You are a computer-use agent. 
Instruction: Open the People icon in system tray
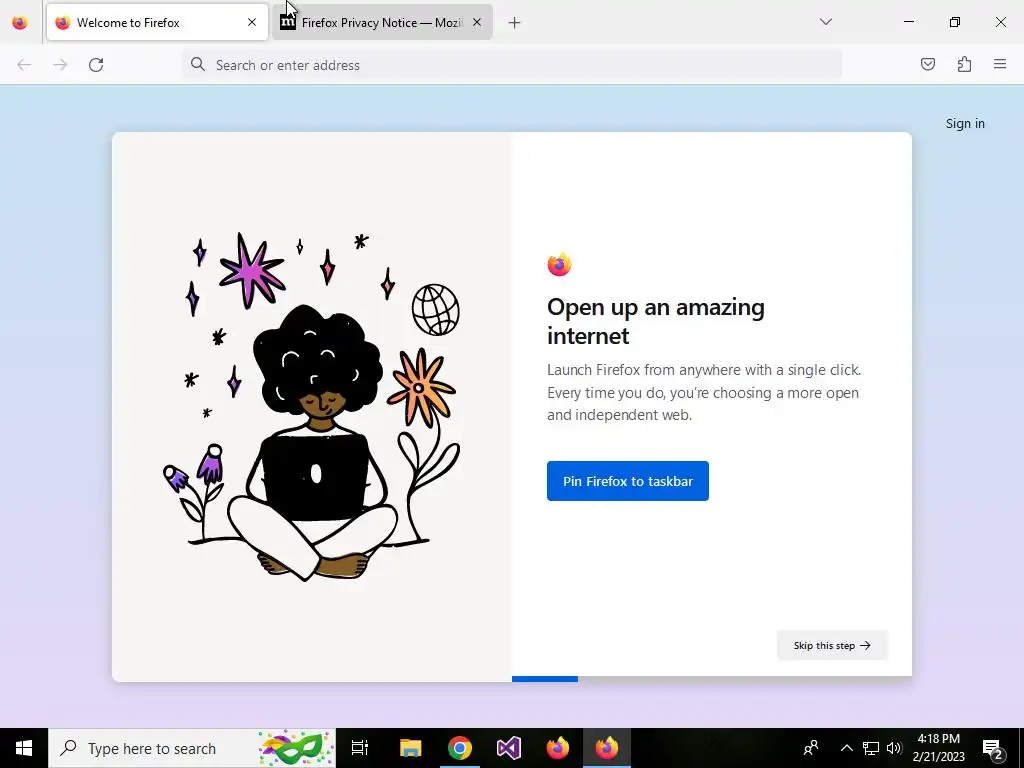point(811,748)
